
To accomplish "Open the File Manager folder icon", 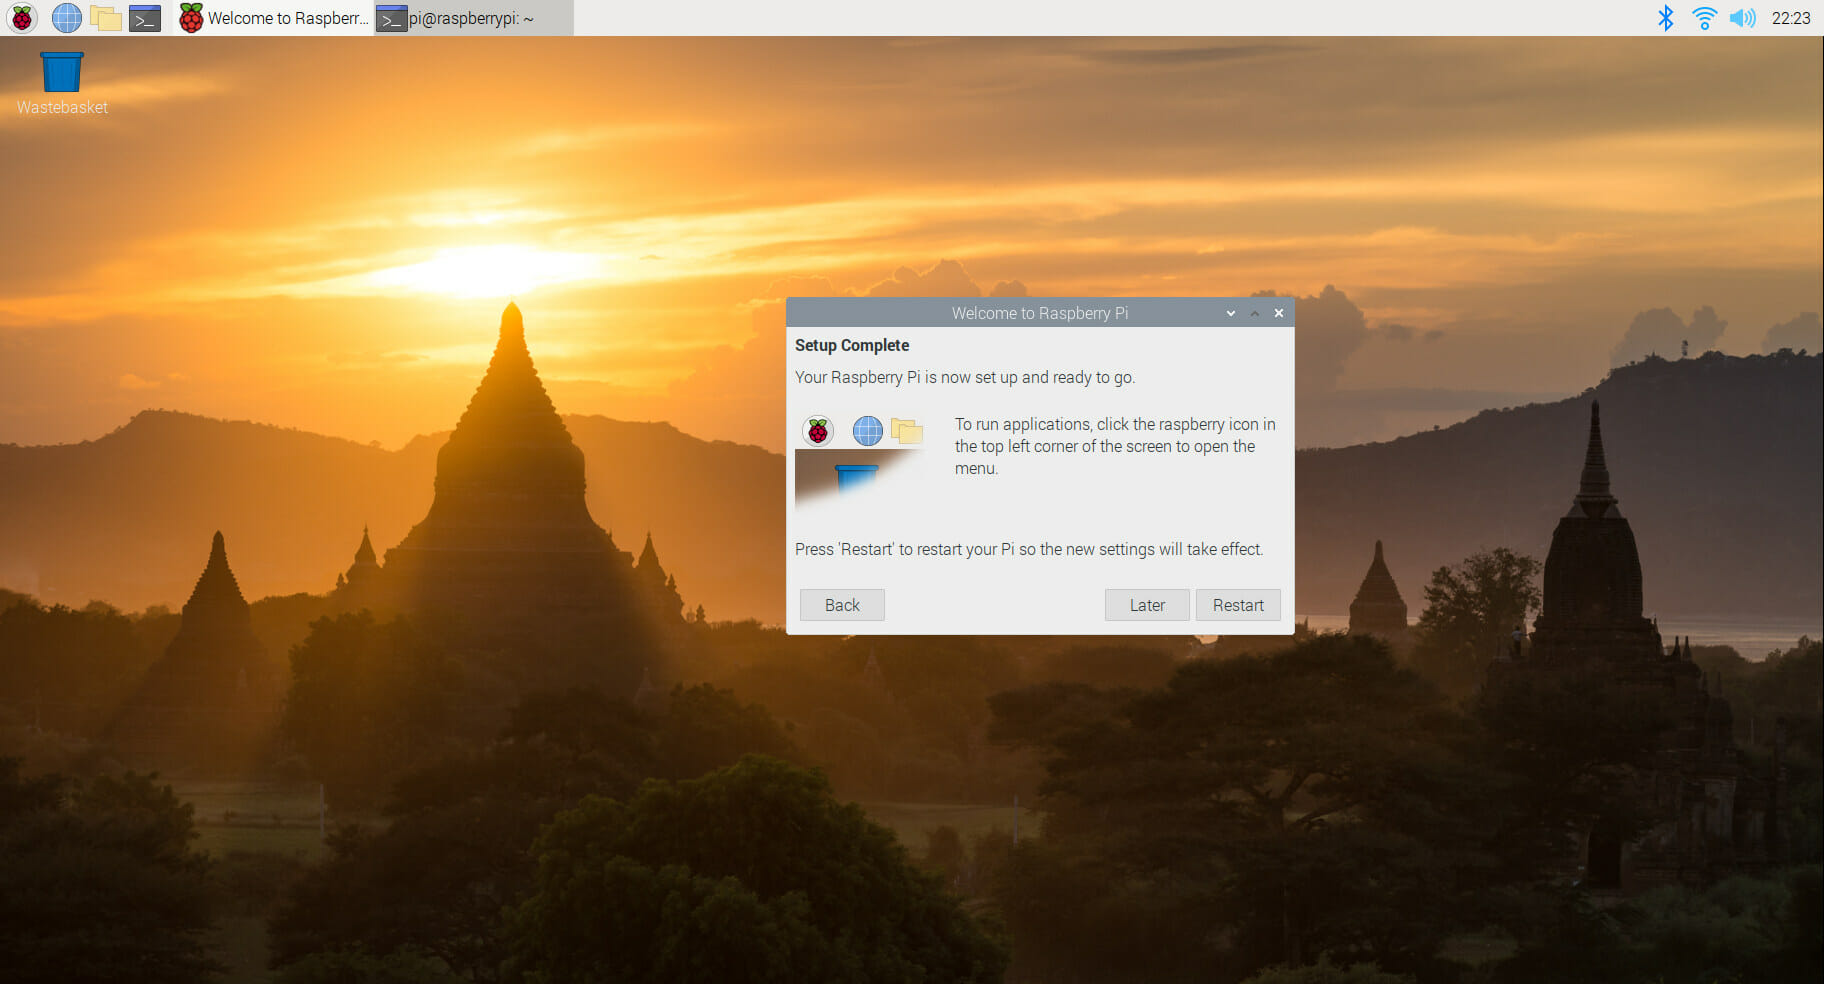I will pos(106,18).
